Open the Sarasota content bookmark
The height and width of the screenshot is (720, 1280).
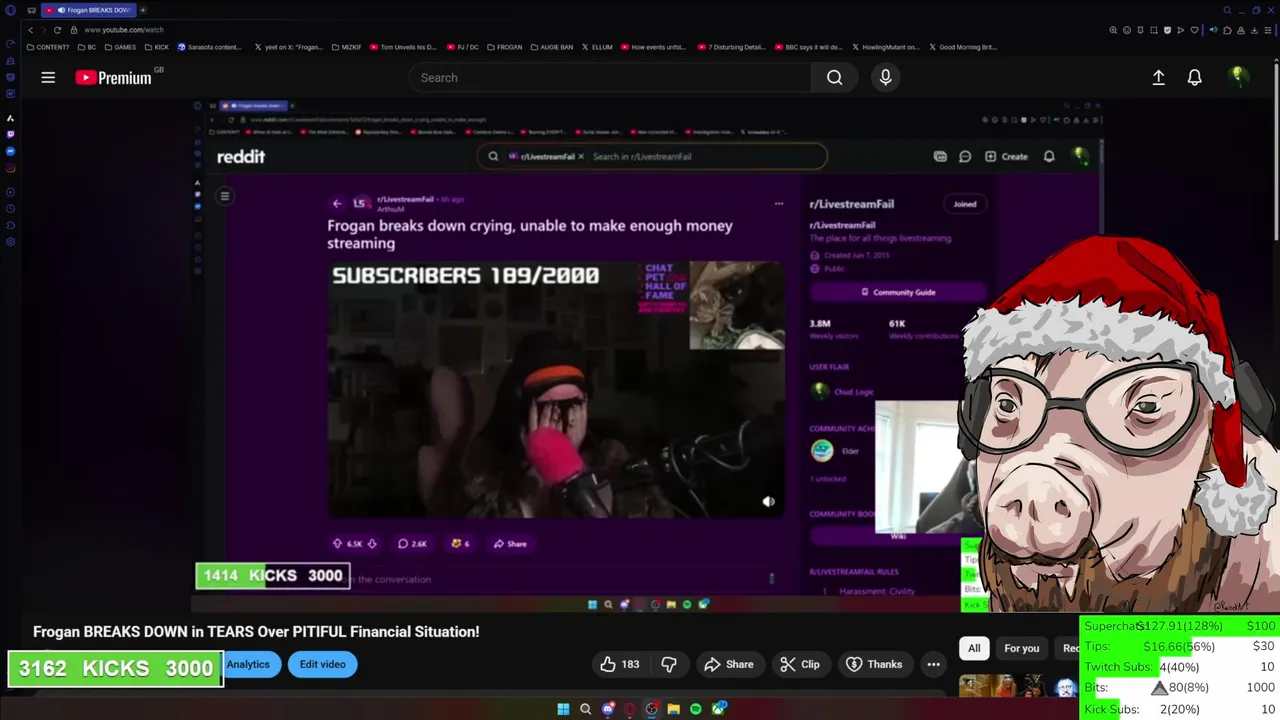(x=210, y=47)
